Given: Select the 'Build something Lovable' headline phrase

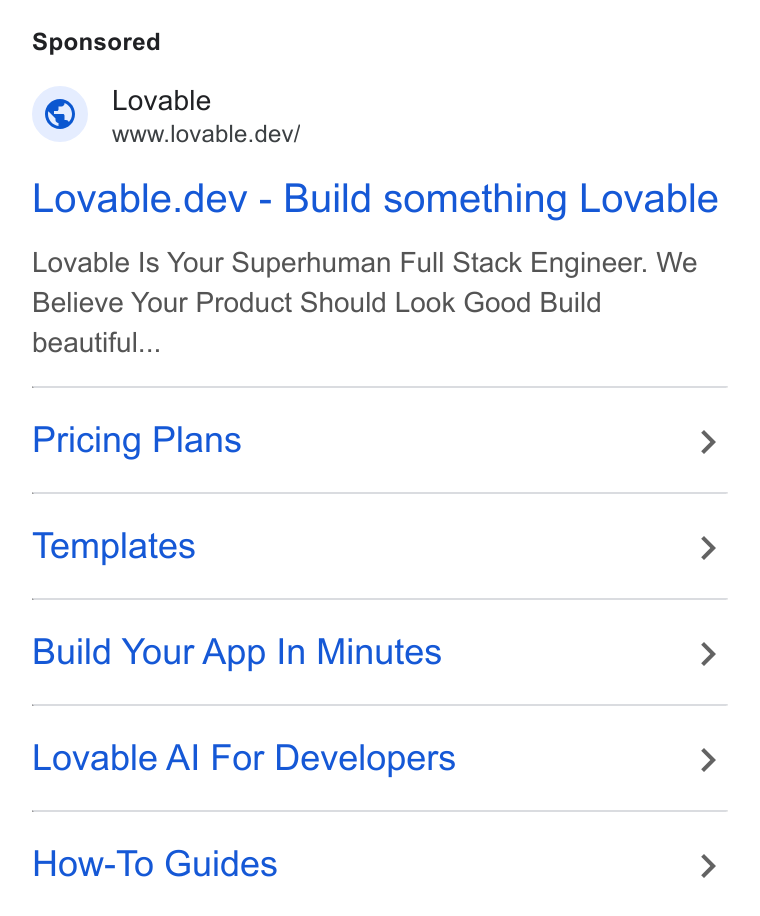Looking at the screenshot, I should (501, 199).
